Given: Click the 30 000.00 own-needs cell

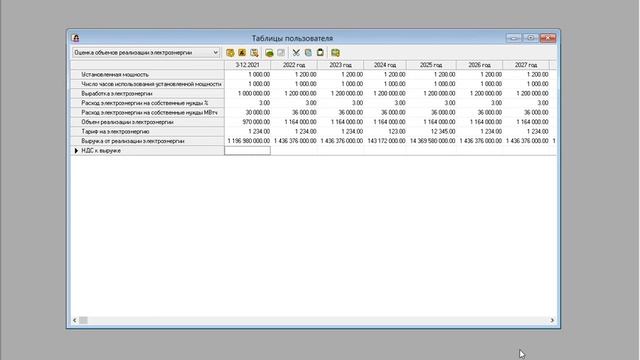Looking at the screenshot, I should 247,113.
